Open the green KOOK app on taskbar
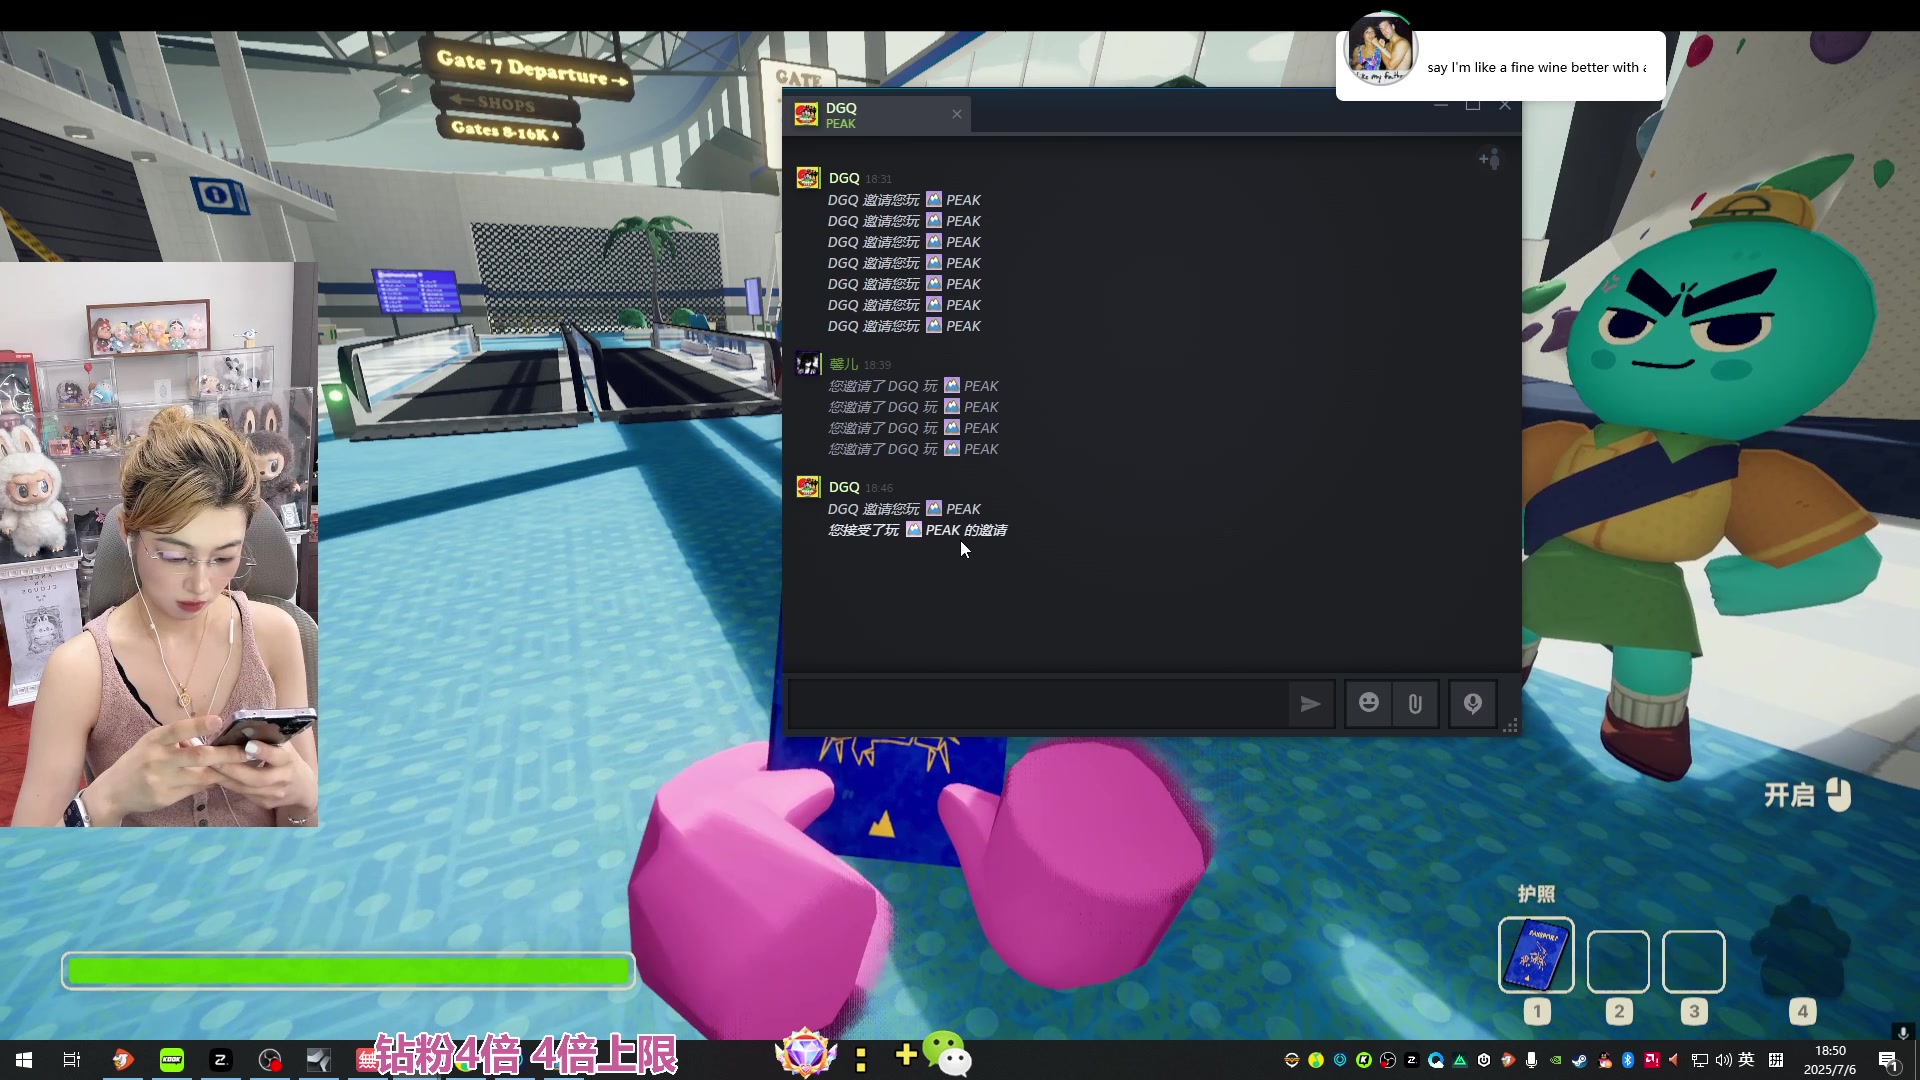The width and height of the screenshot is (1920, 1080). pos(172,1060)
